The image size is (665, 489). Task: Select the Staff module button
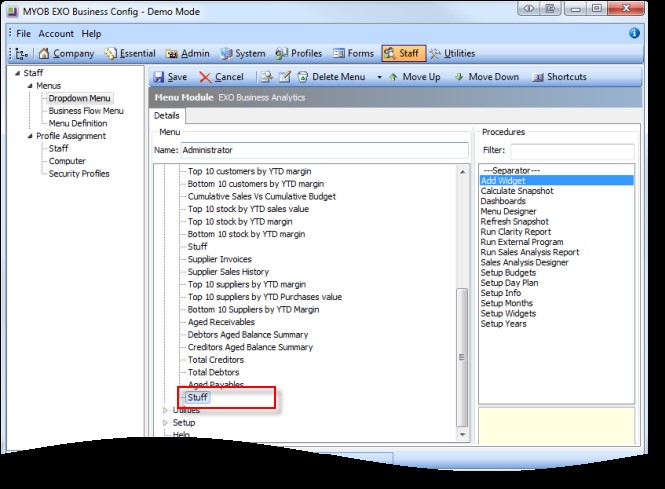click(403, 53)
